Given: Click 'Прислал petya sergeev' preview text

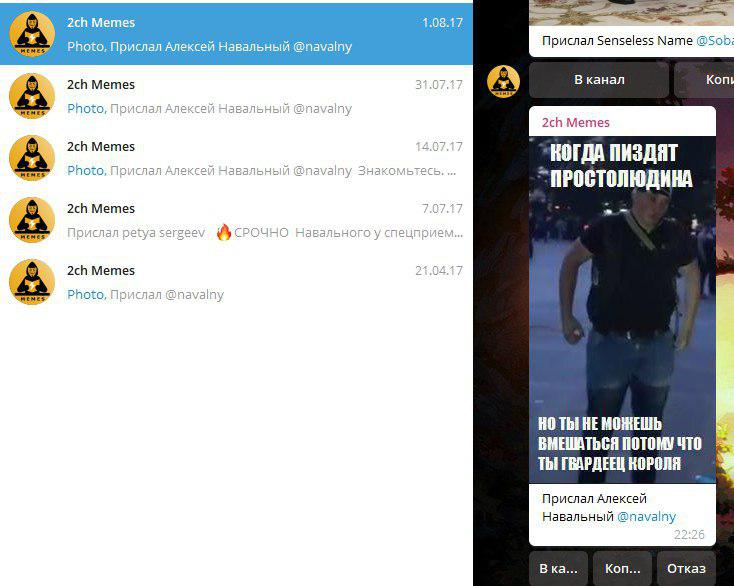Looking at the screenshot, I should (x=136, y=233).
